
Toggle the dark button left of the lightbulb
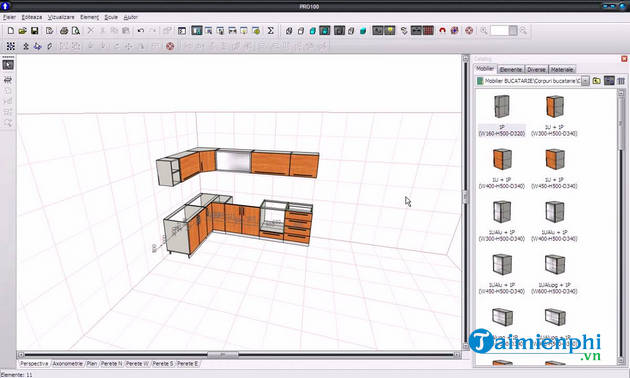click(378, 31)
